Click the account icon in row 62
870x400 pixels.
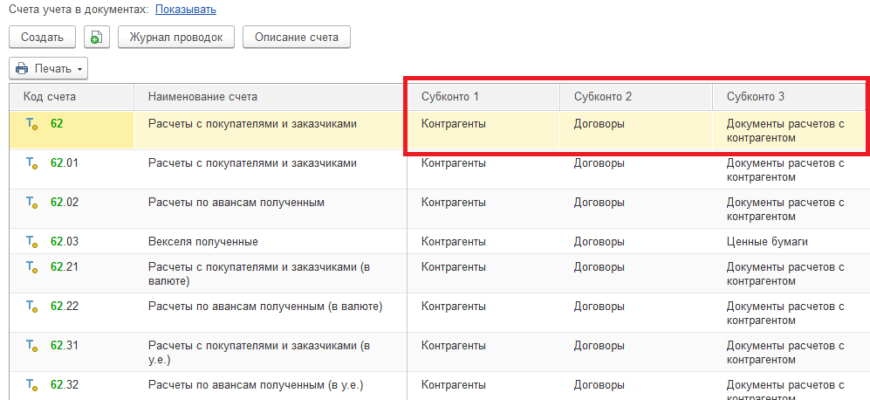(x=32, y=124)
